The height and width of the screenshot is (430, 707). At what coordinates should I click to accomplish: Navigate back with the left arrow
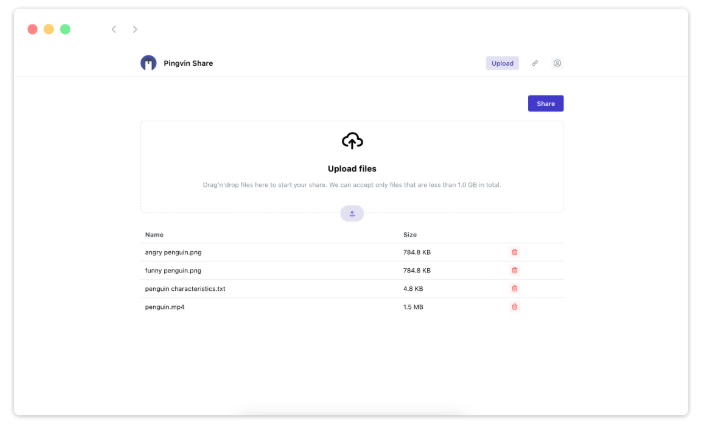coord(114,30)
